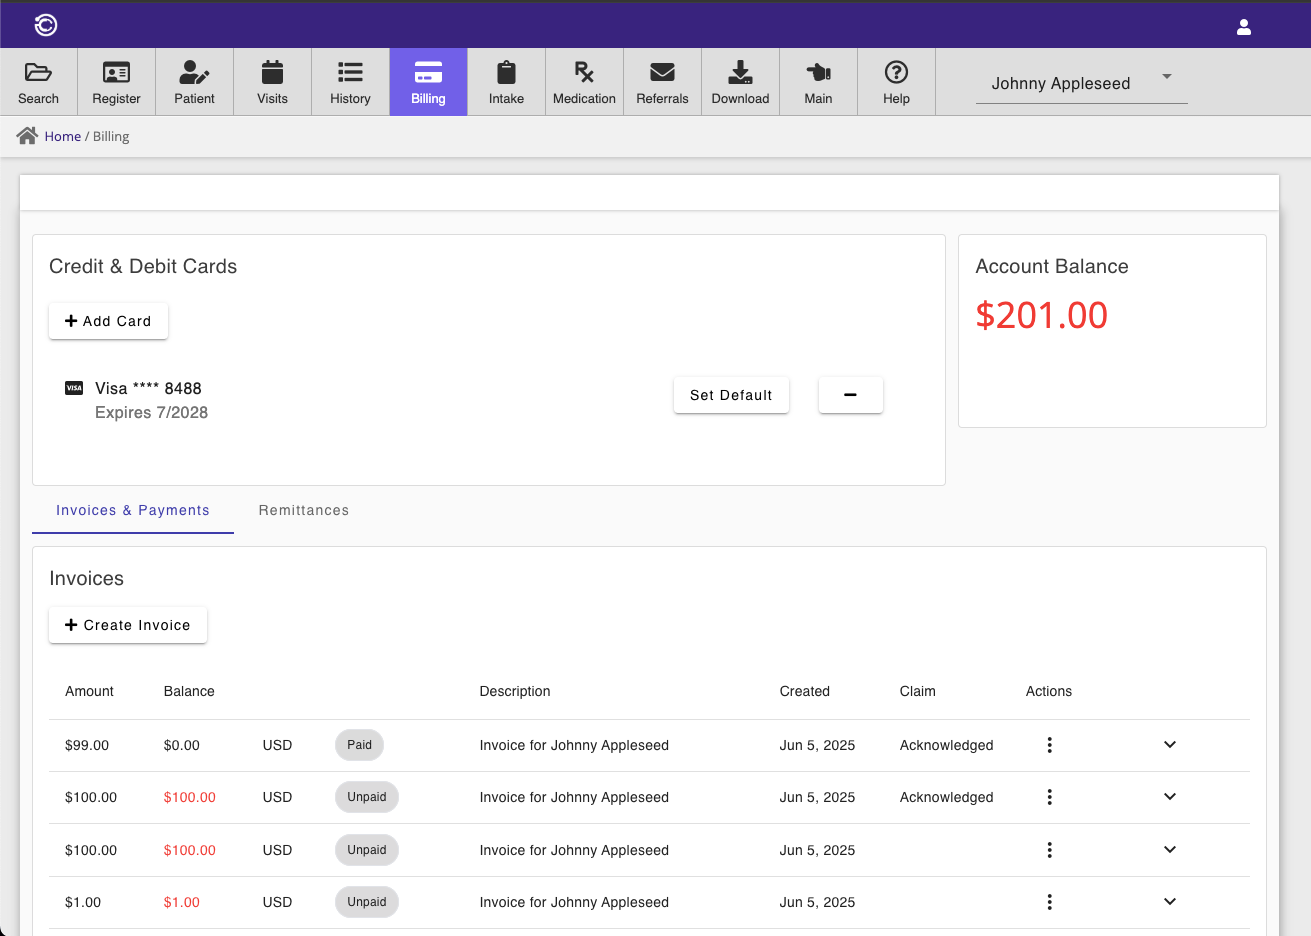
Task: Switch to the Remittances tab
Action: point(303,510)
